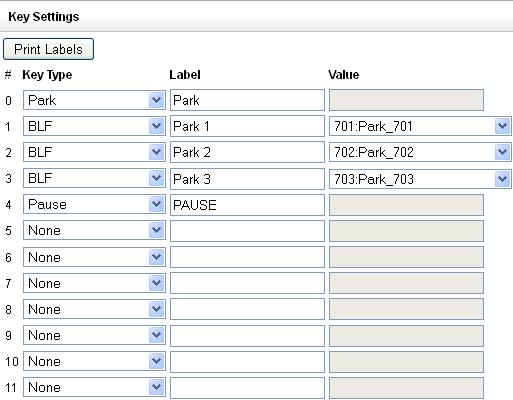513x400 pixels.
Task: Click the Key Type column header
Action: click(x=47, y=75)
